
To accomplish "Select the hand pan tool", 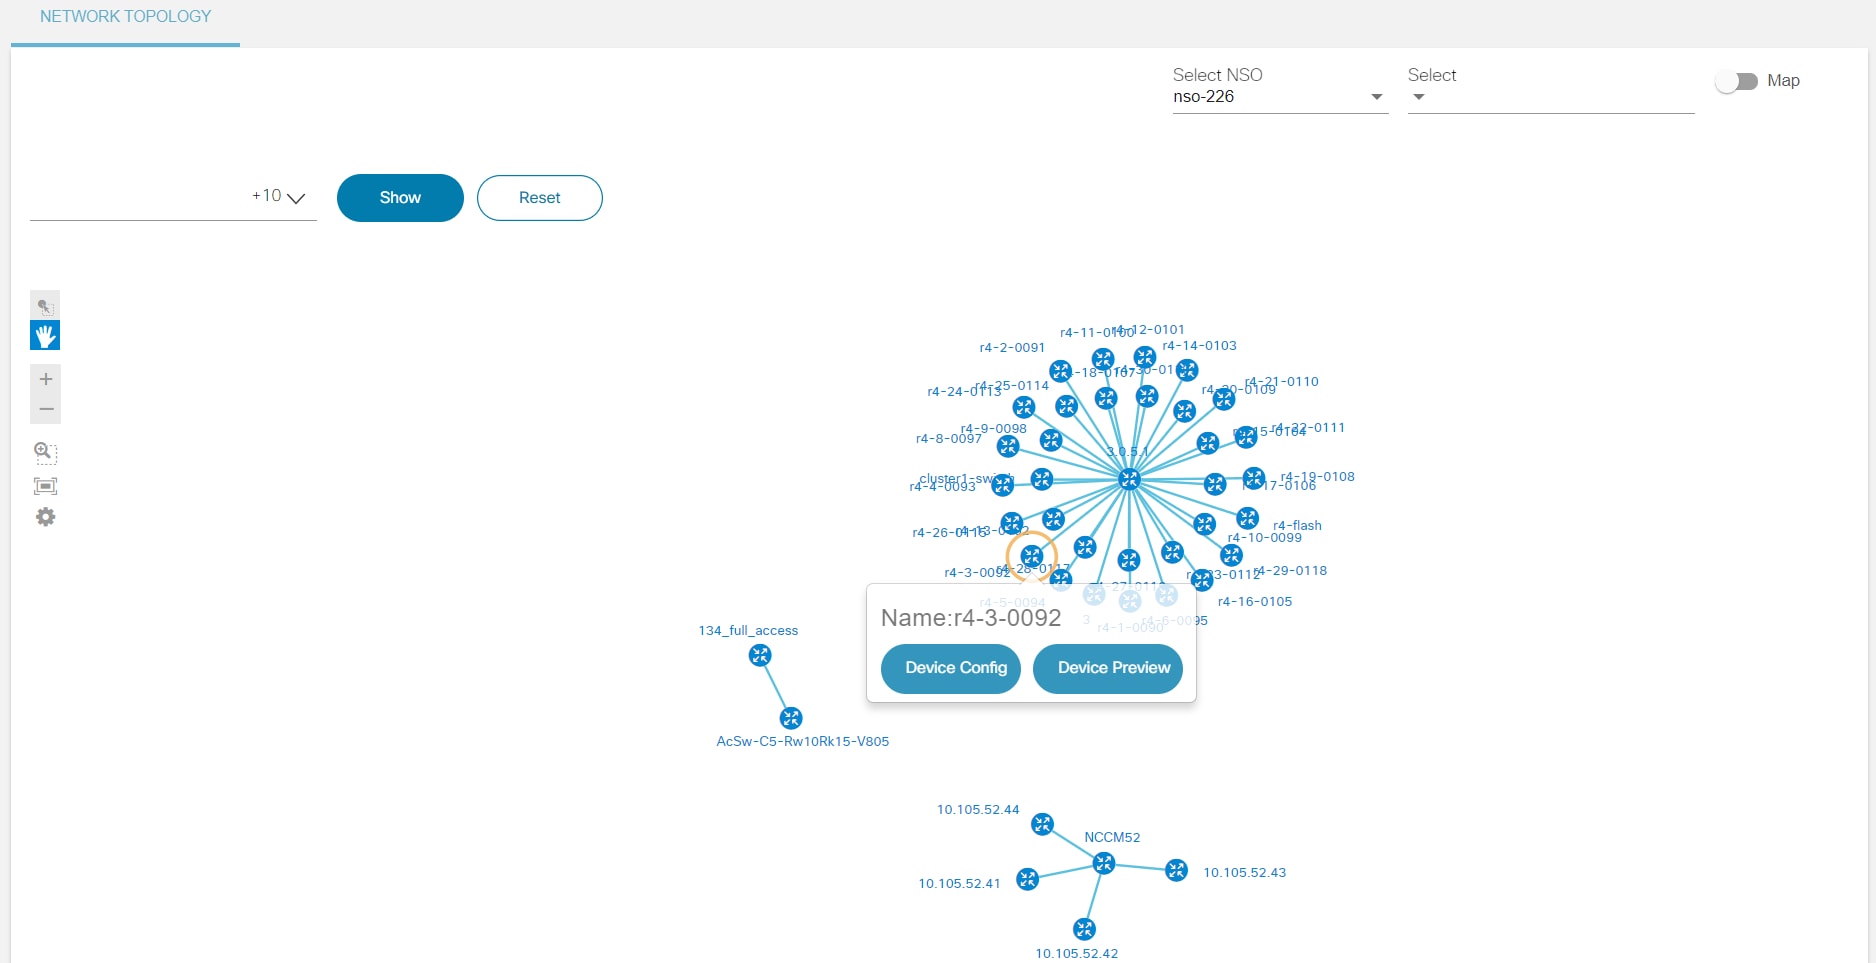I will click(45, 335).
